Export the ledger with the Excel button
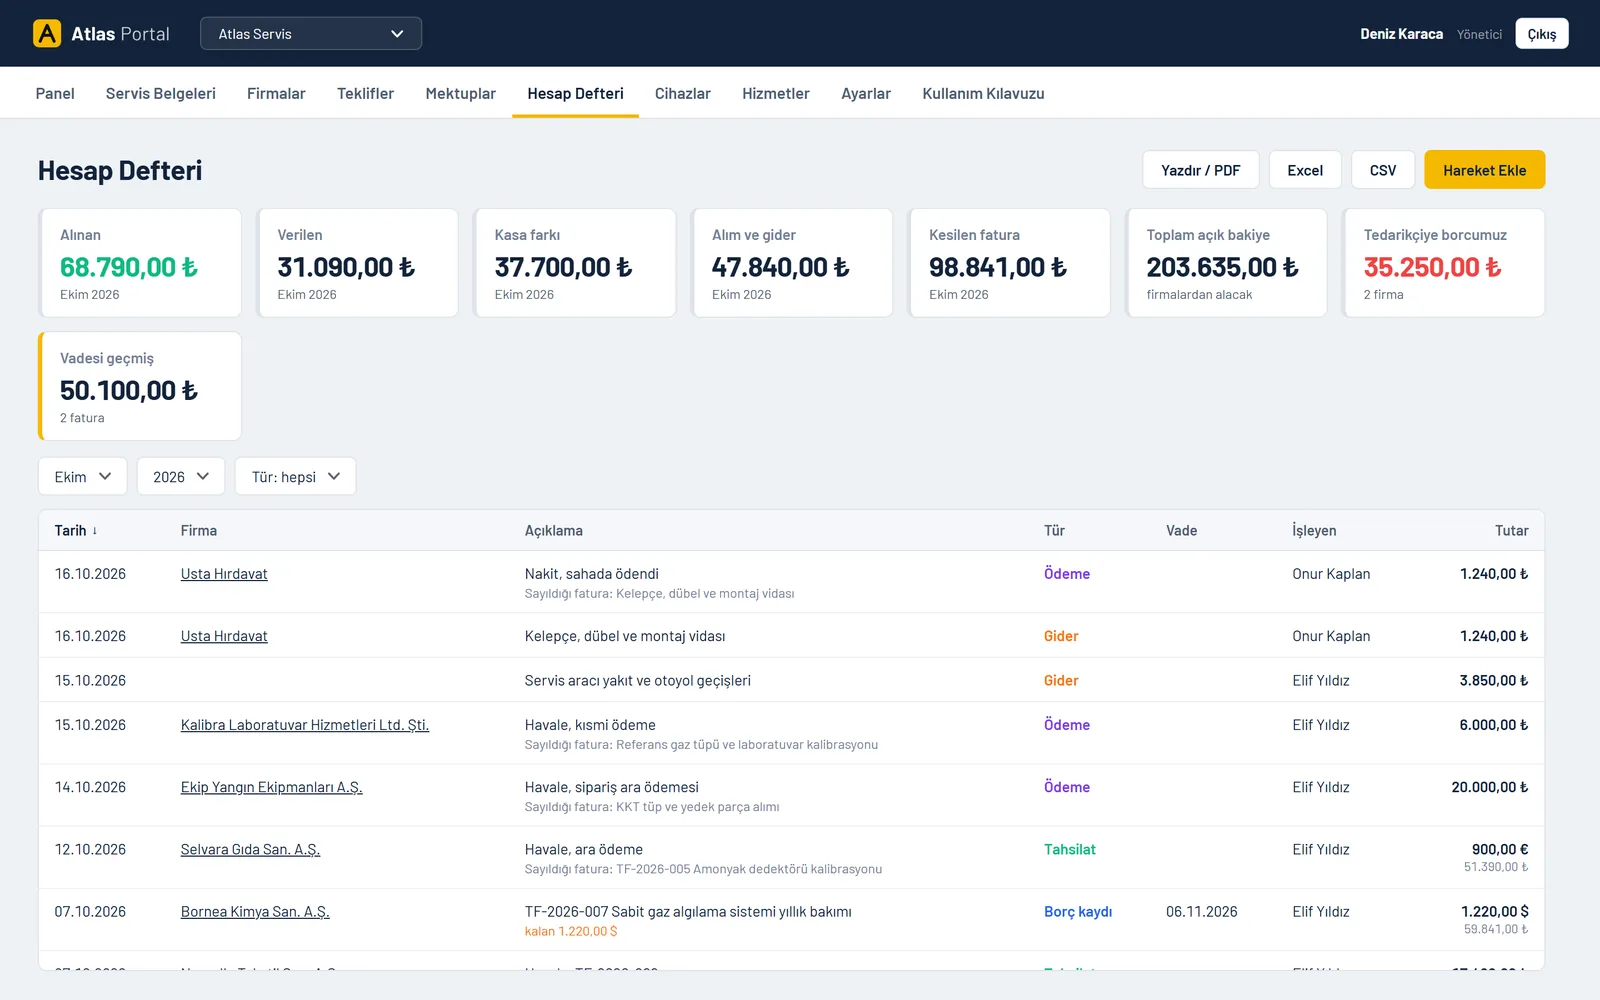The height and width of the screenshot is (1000, 1600). point(1305,170)
